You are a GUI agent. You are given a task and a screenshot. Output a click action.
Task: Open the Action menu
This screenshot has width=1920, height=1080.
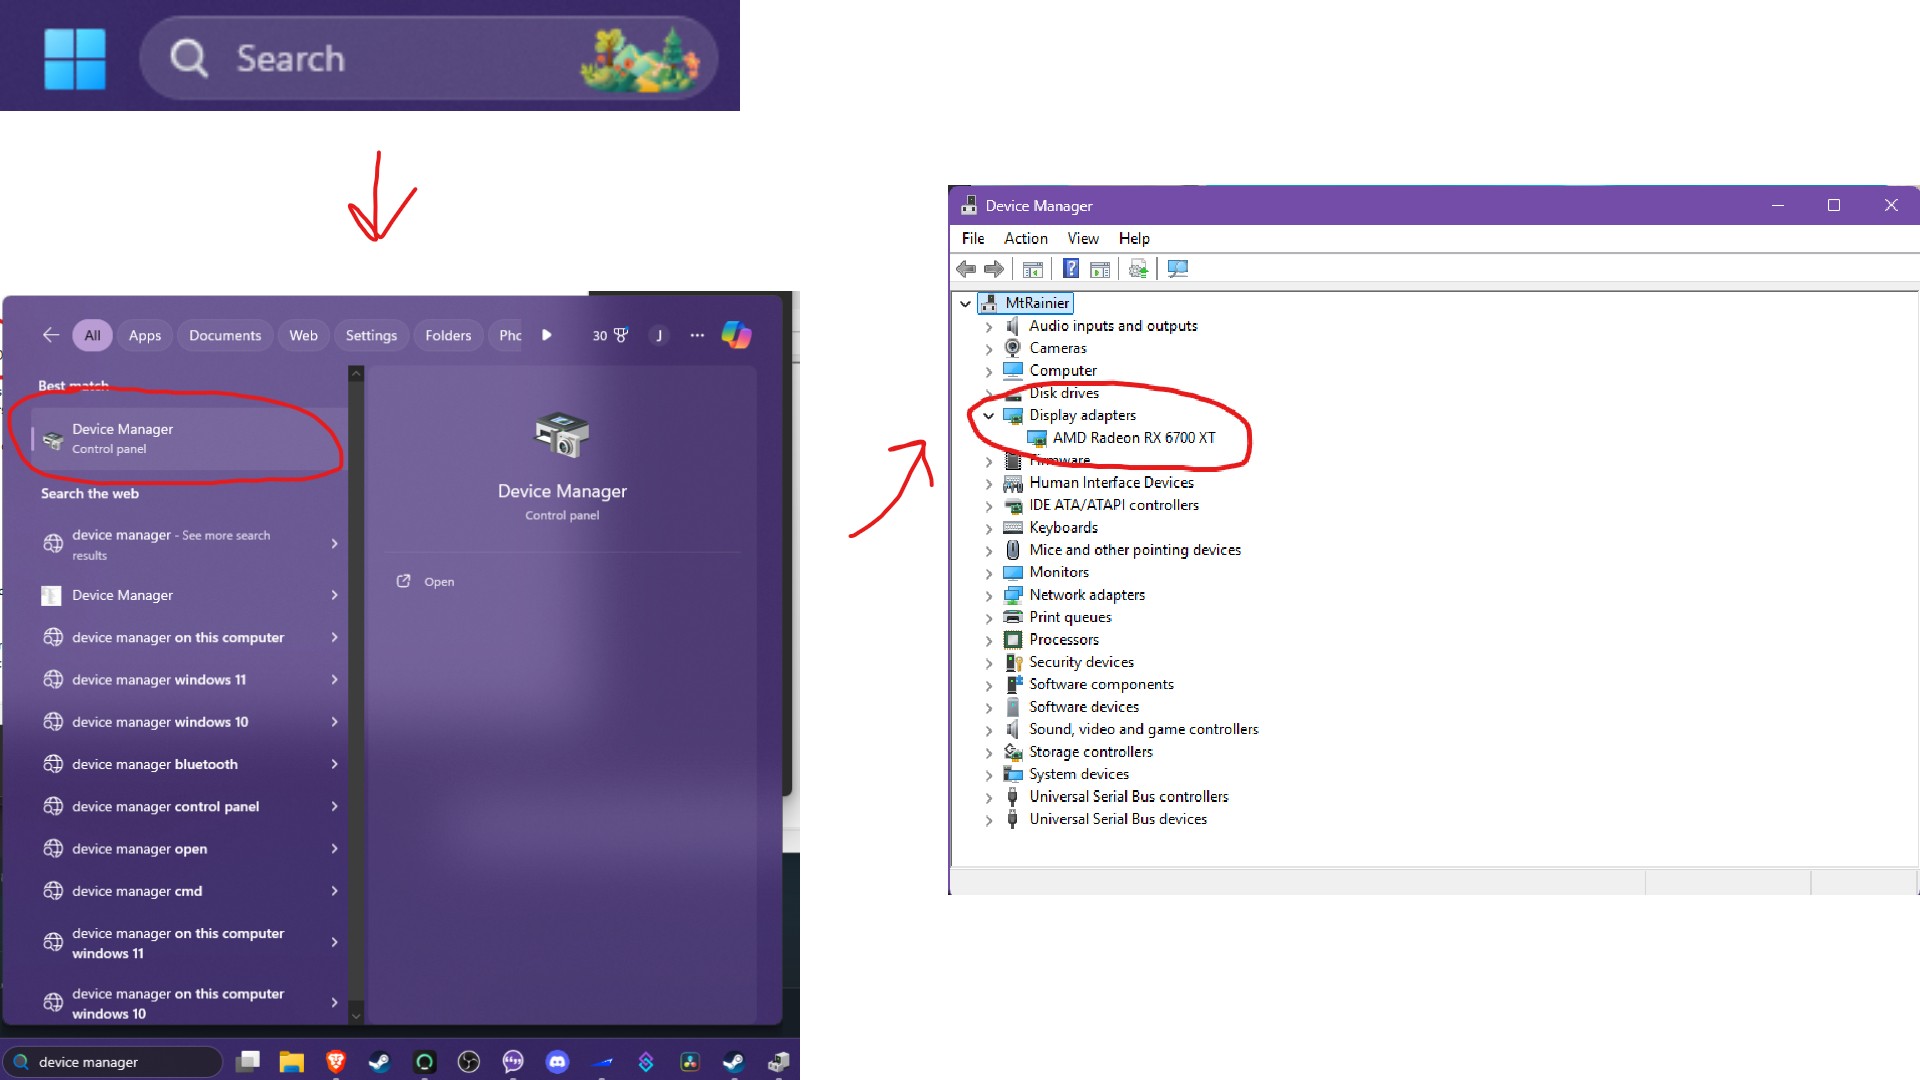coord(1025,238)
